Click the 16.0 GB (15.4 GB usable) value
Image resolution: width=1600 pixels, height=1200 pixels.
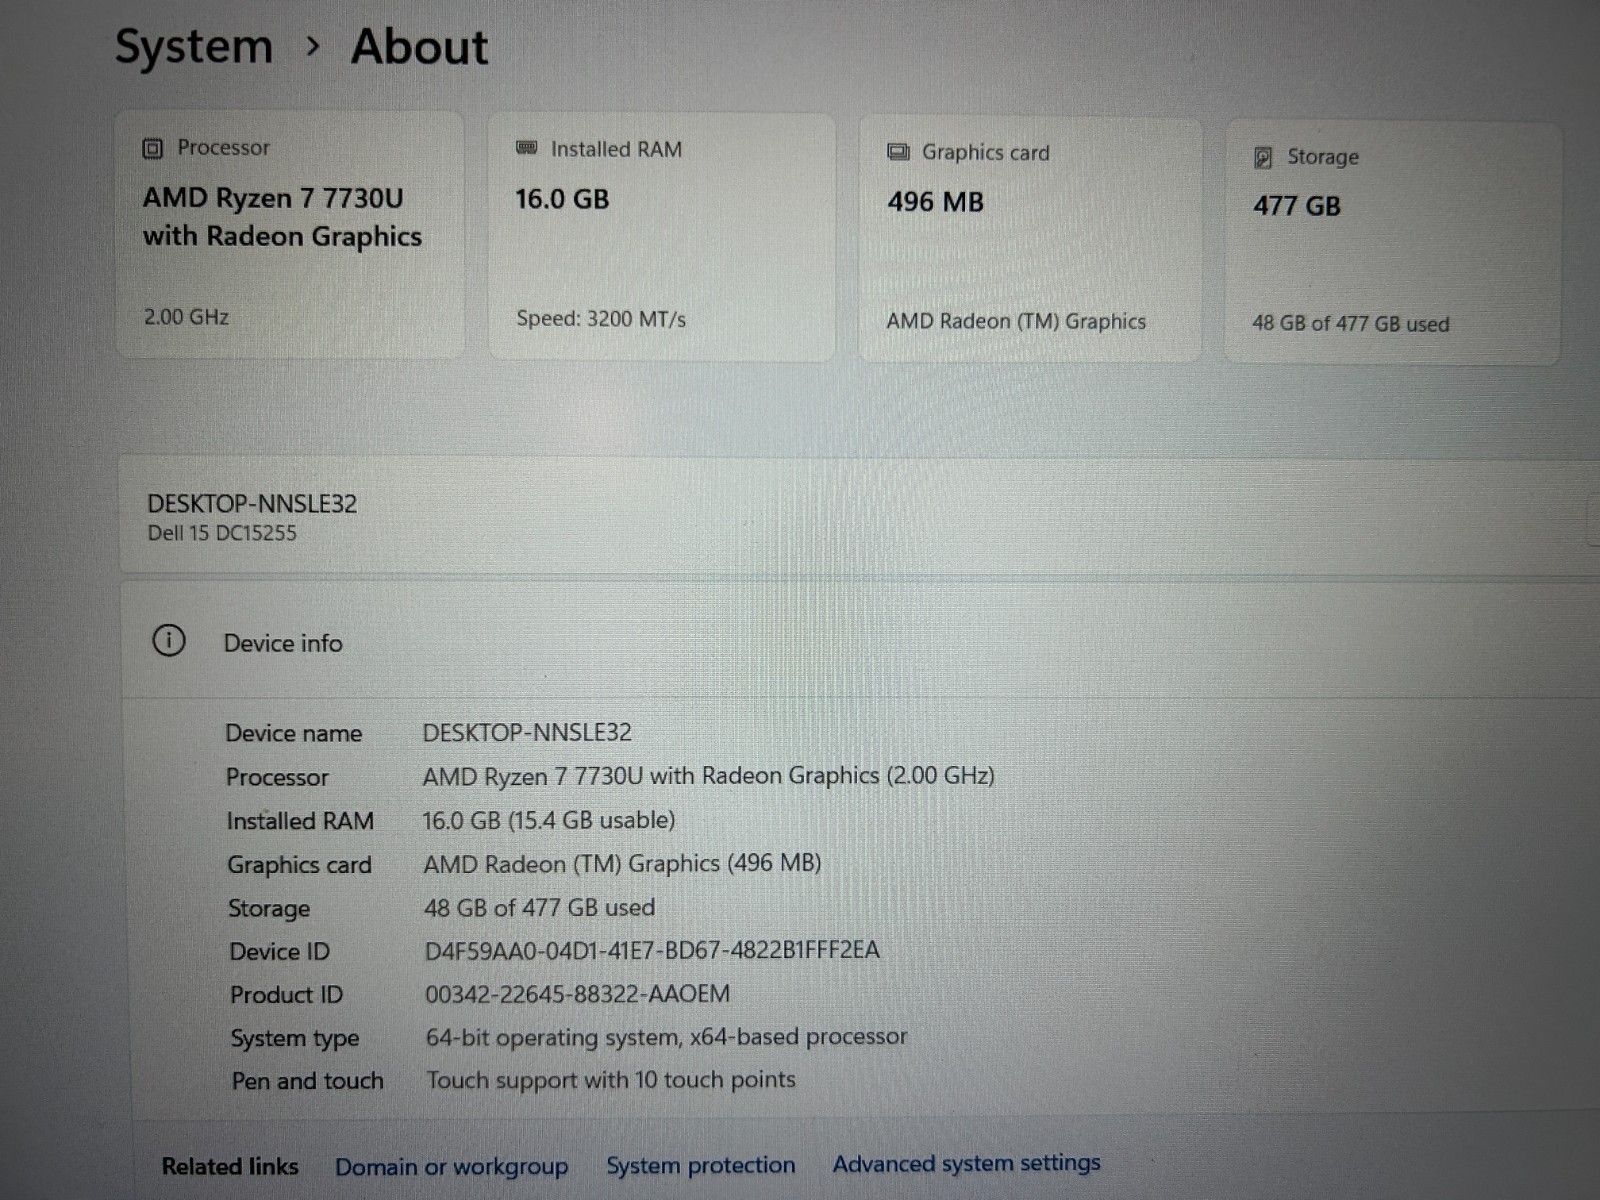click(x=549, y=820)
